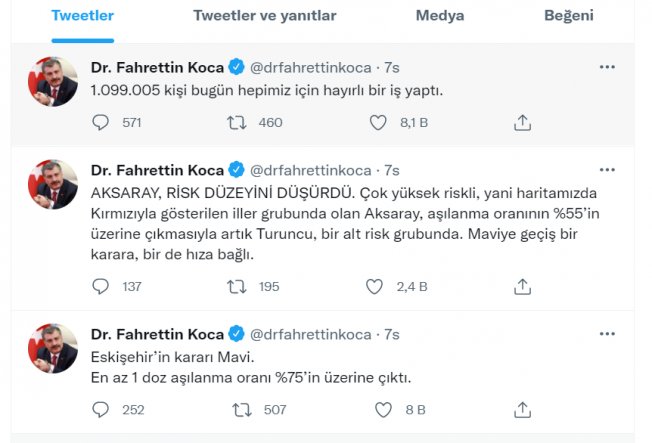652x443 pixels.
Task: Open more options menu on Aksaray tweet
Action: [x=607, y=170]
